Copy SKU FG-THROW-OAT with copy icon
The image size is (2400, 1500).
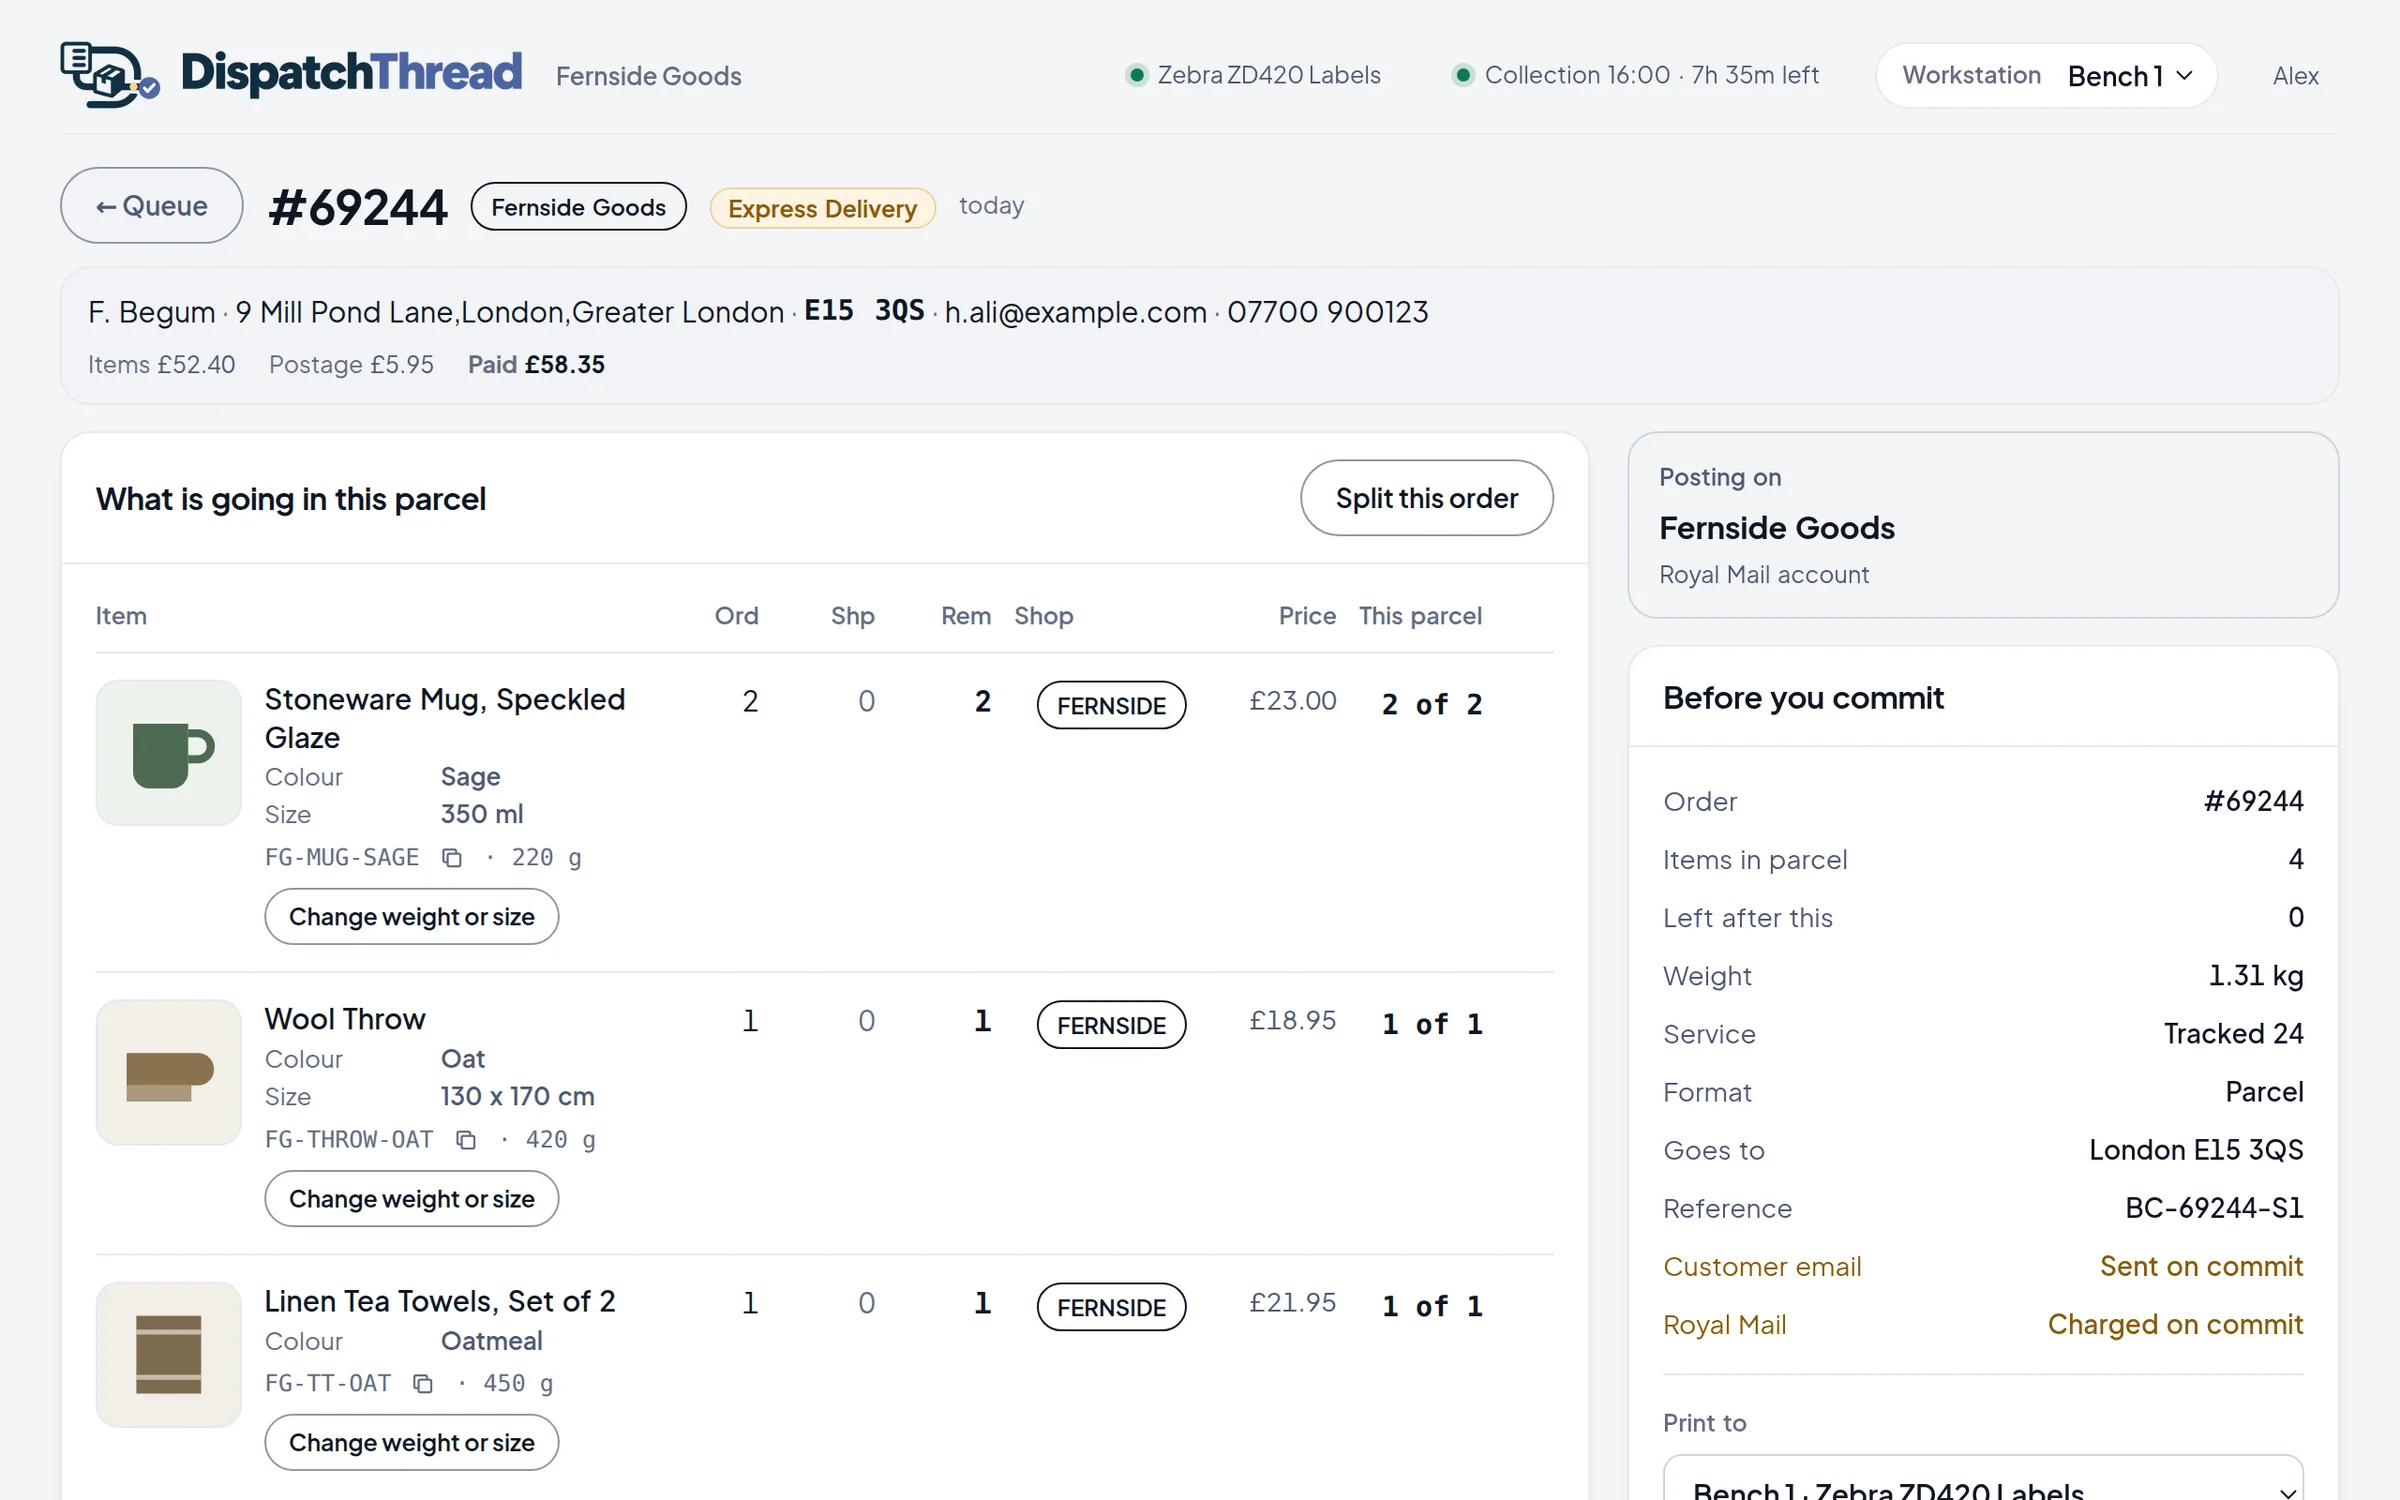pyautogui.click(x=466, y=1140)
